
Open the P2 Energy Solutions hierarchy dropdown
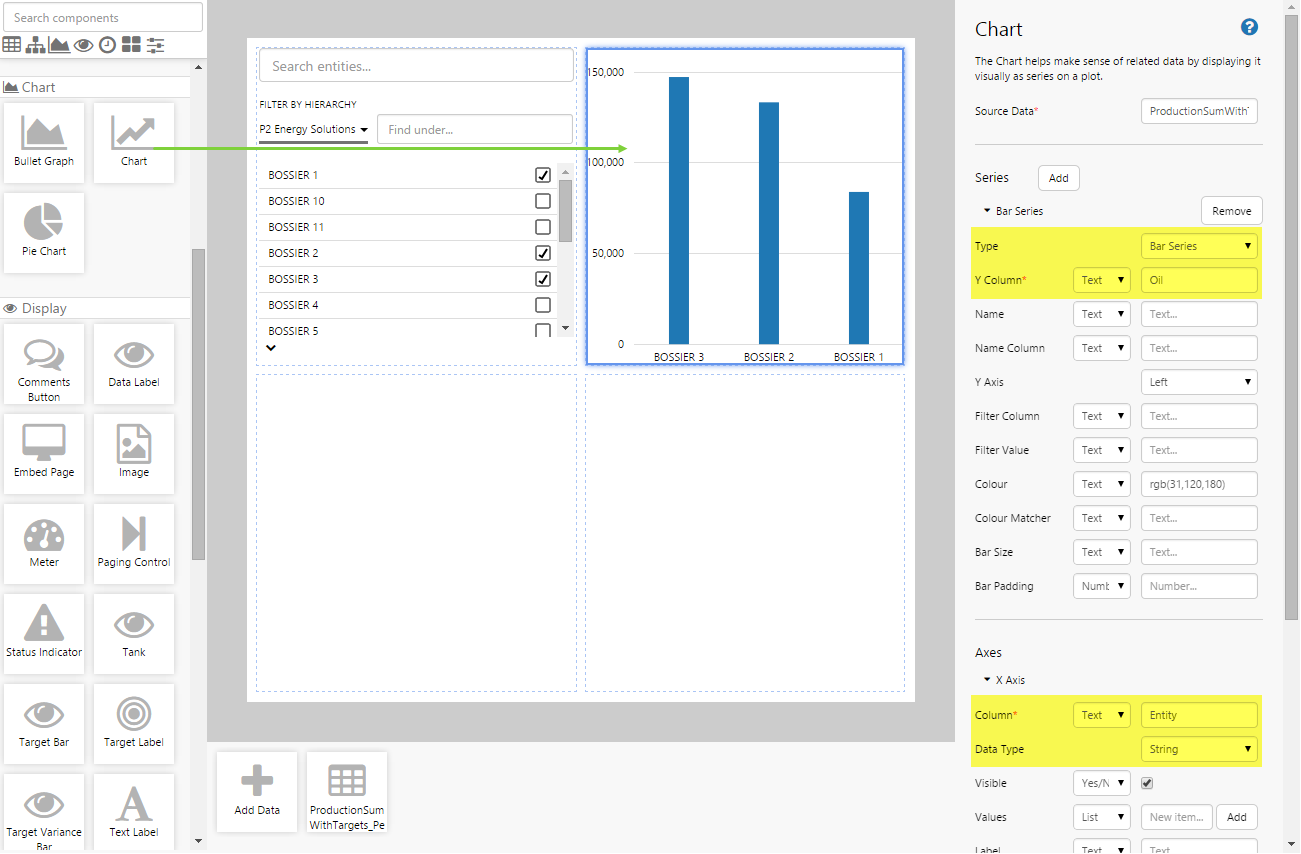coord(313,130)
